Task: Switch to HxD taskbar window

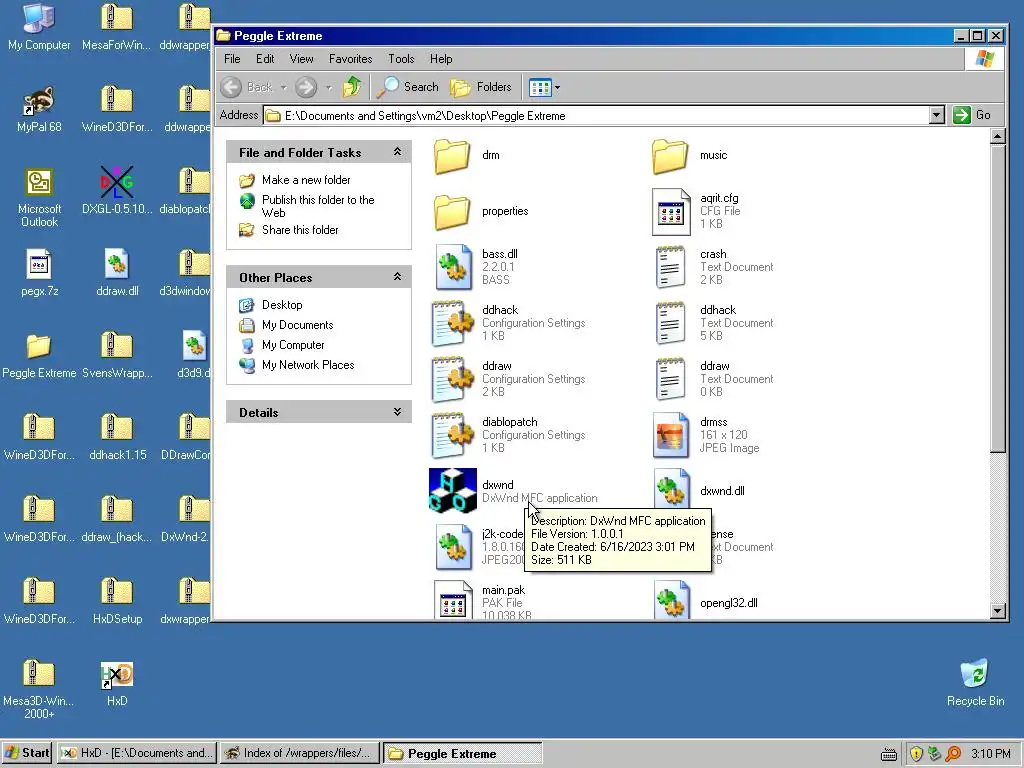Action: (137, 753)
